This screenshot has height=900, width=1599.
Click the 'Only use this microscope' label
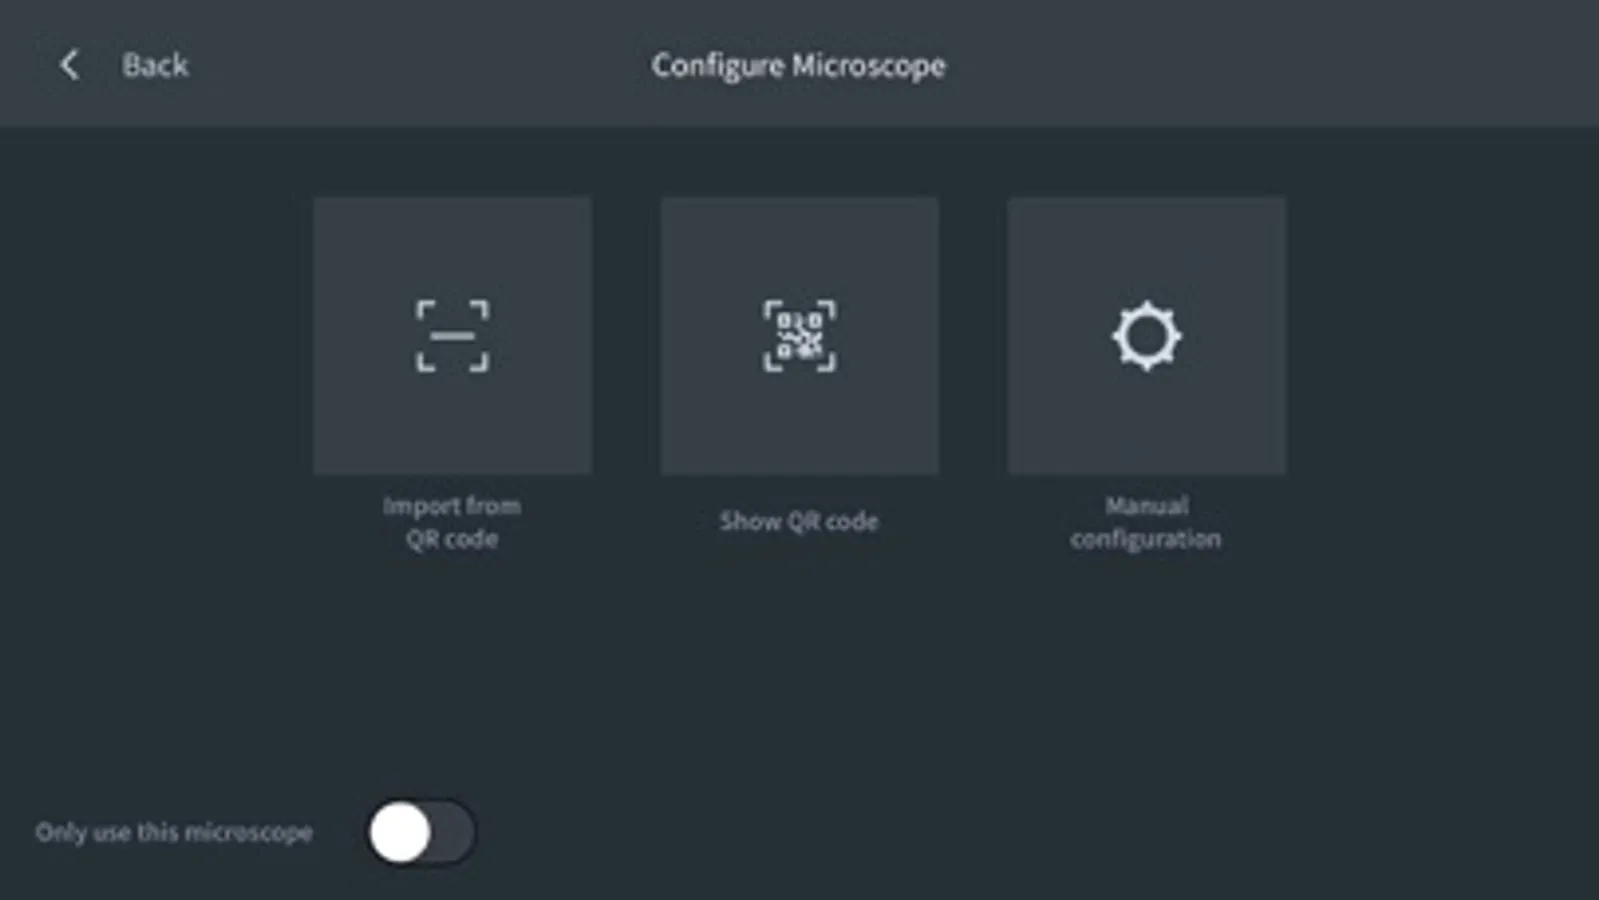[174, 832]
